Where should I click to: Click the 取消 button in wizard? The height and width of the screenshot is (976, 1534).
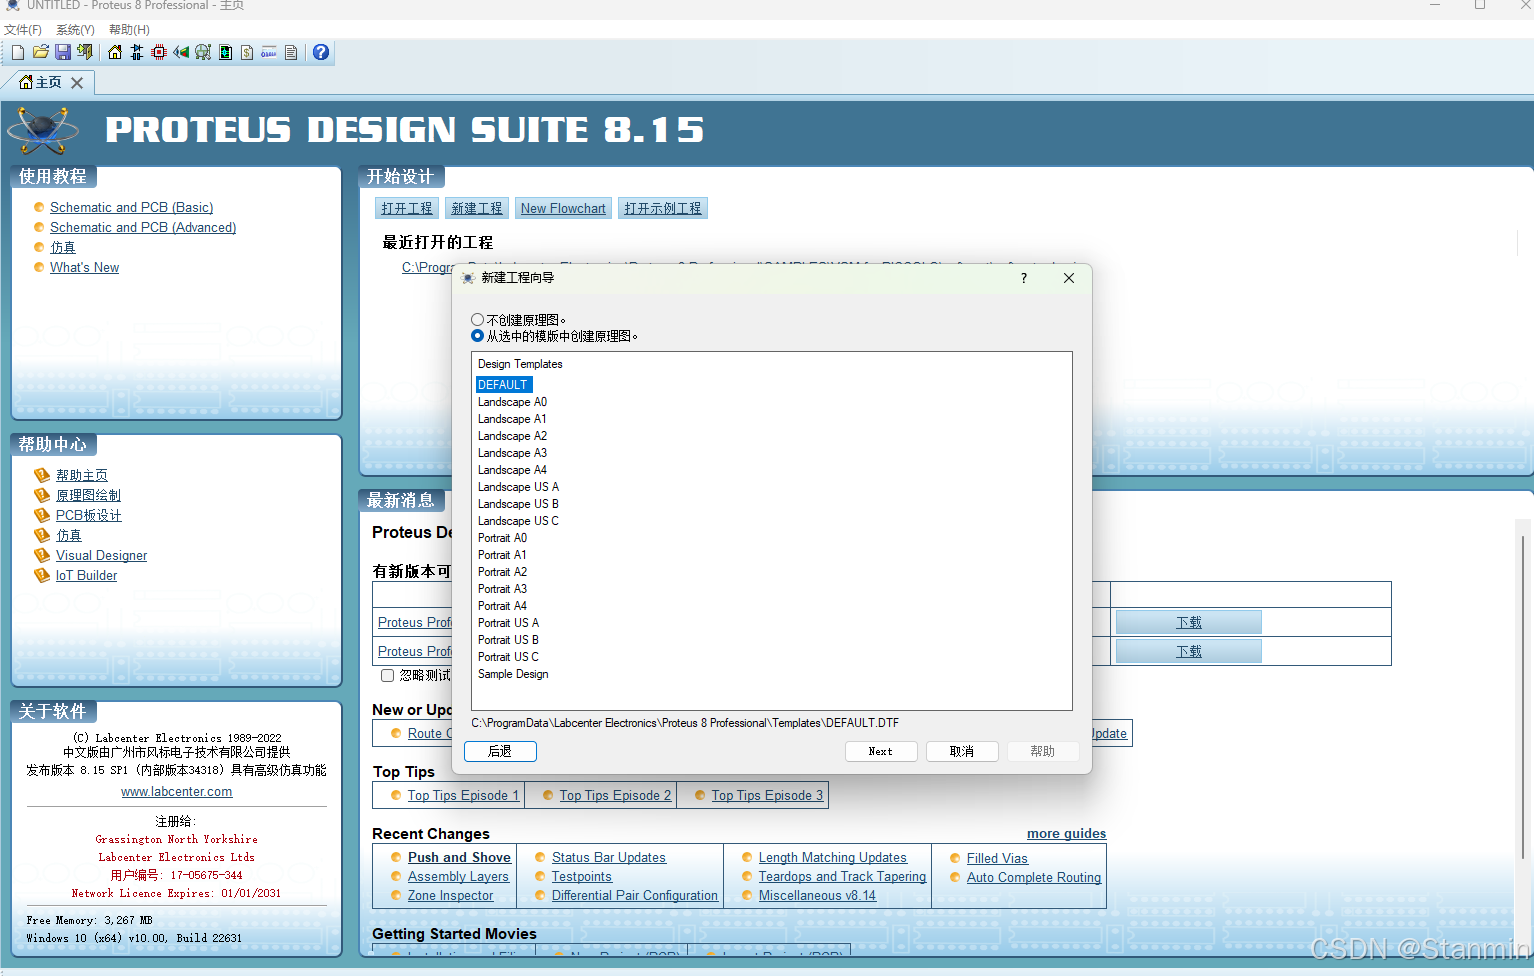click(962, 751)
